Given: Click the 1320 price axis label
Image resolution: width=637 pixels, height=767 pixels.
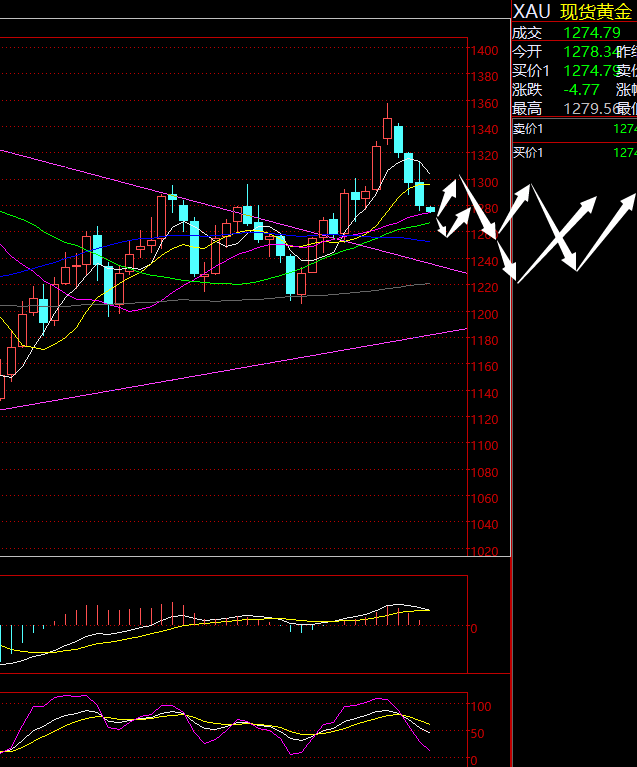Looking at the screenshot, I should click(x=484, y=156).
